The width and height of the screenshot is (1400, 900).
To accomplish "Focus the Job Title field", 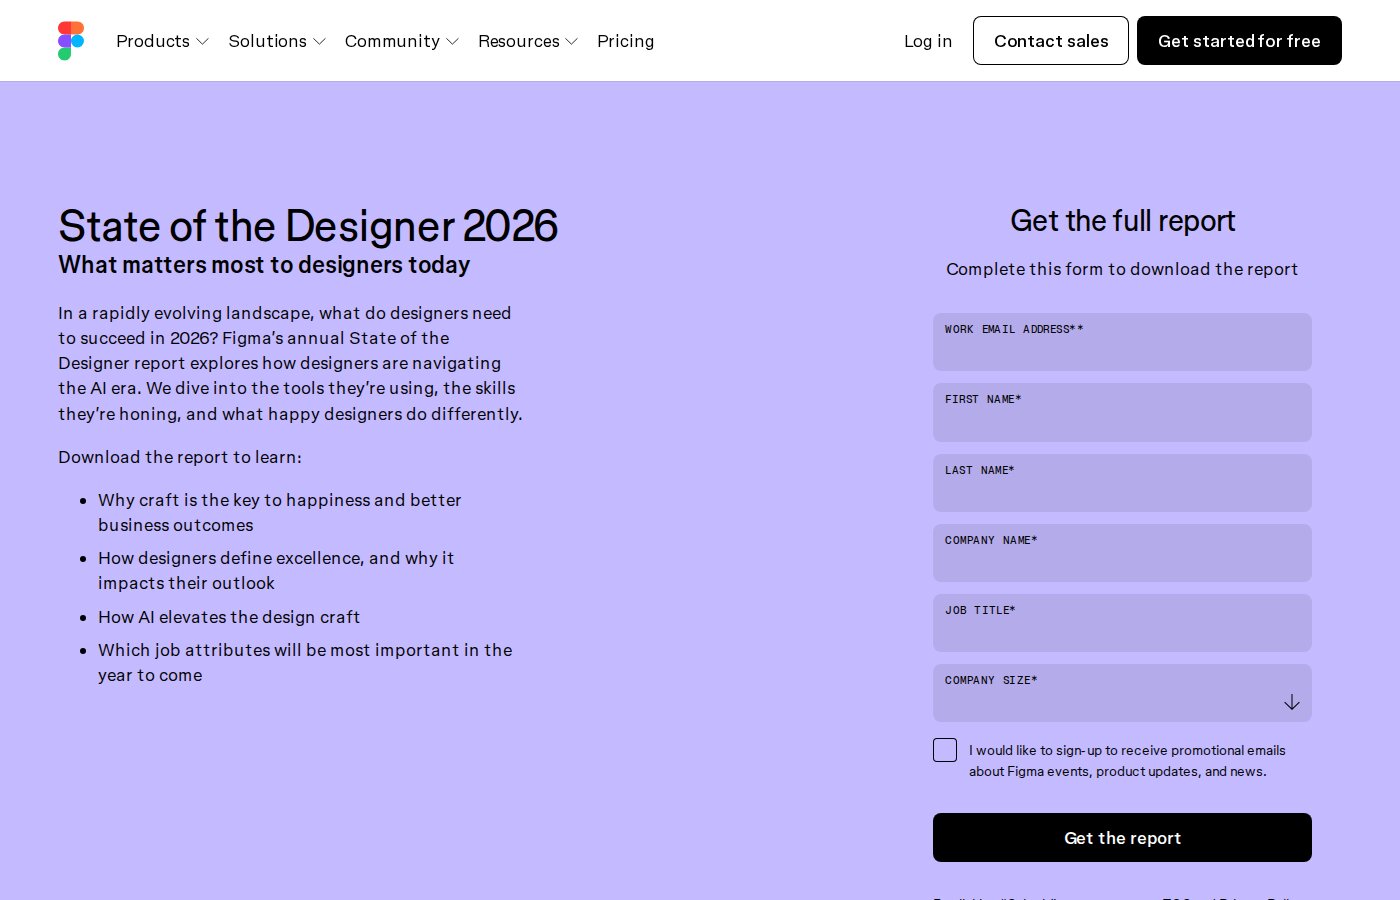I will point(1122,623).
